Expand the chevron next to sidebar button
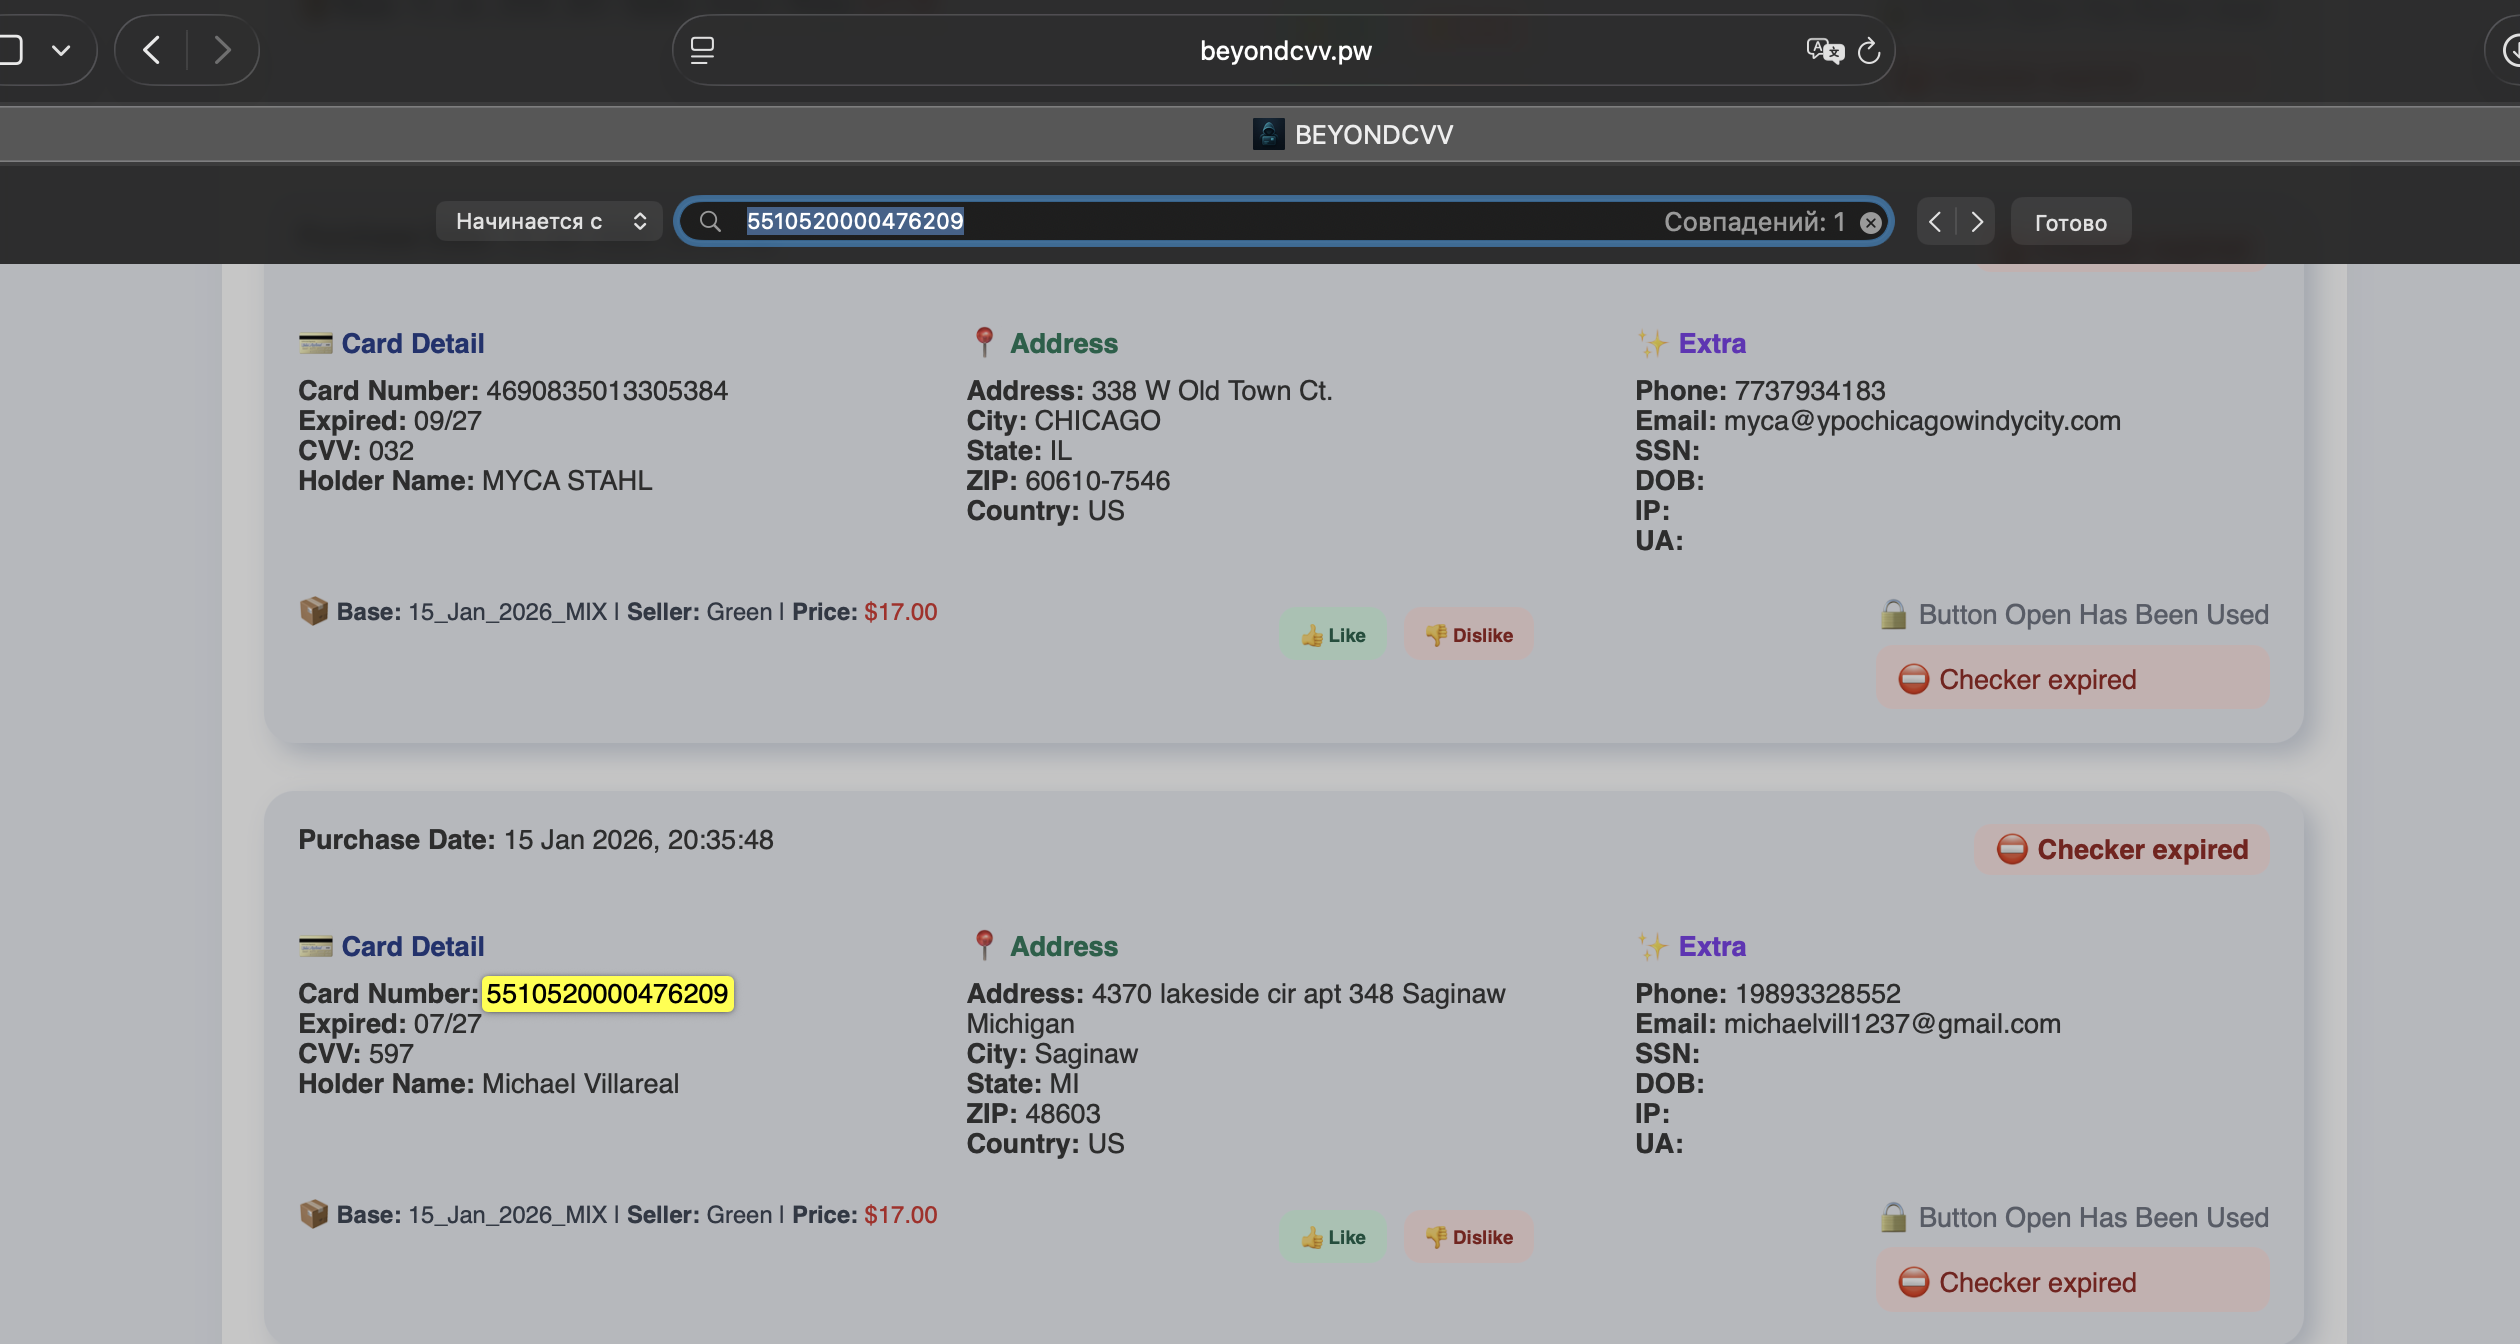The width and height of the screenshot is (2520, 1344). [x=61, y=50]
